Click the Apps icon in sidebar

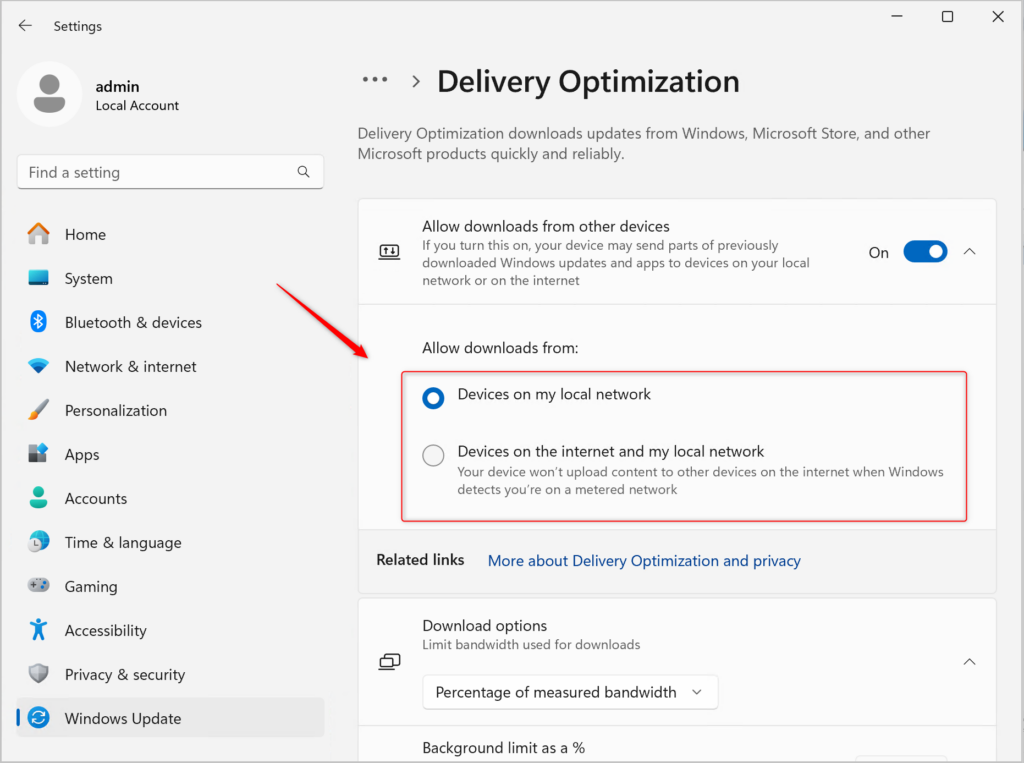(x=39, y=453)
